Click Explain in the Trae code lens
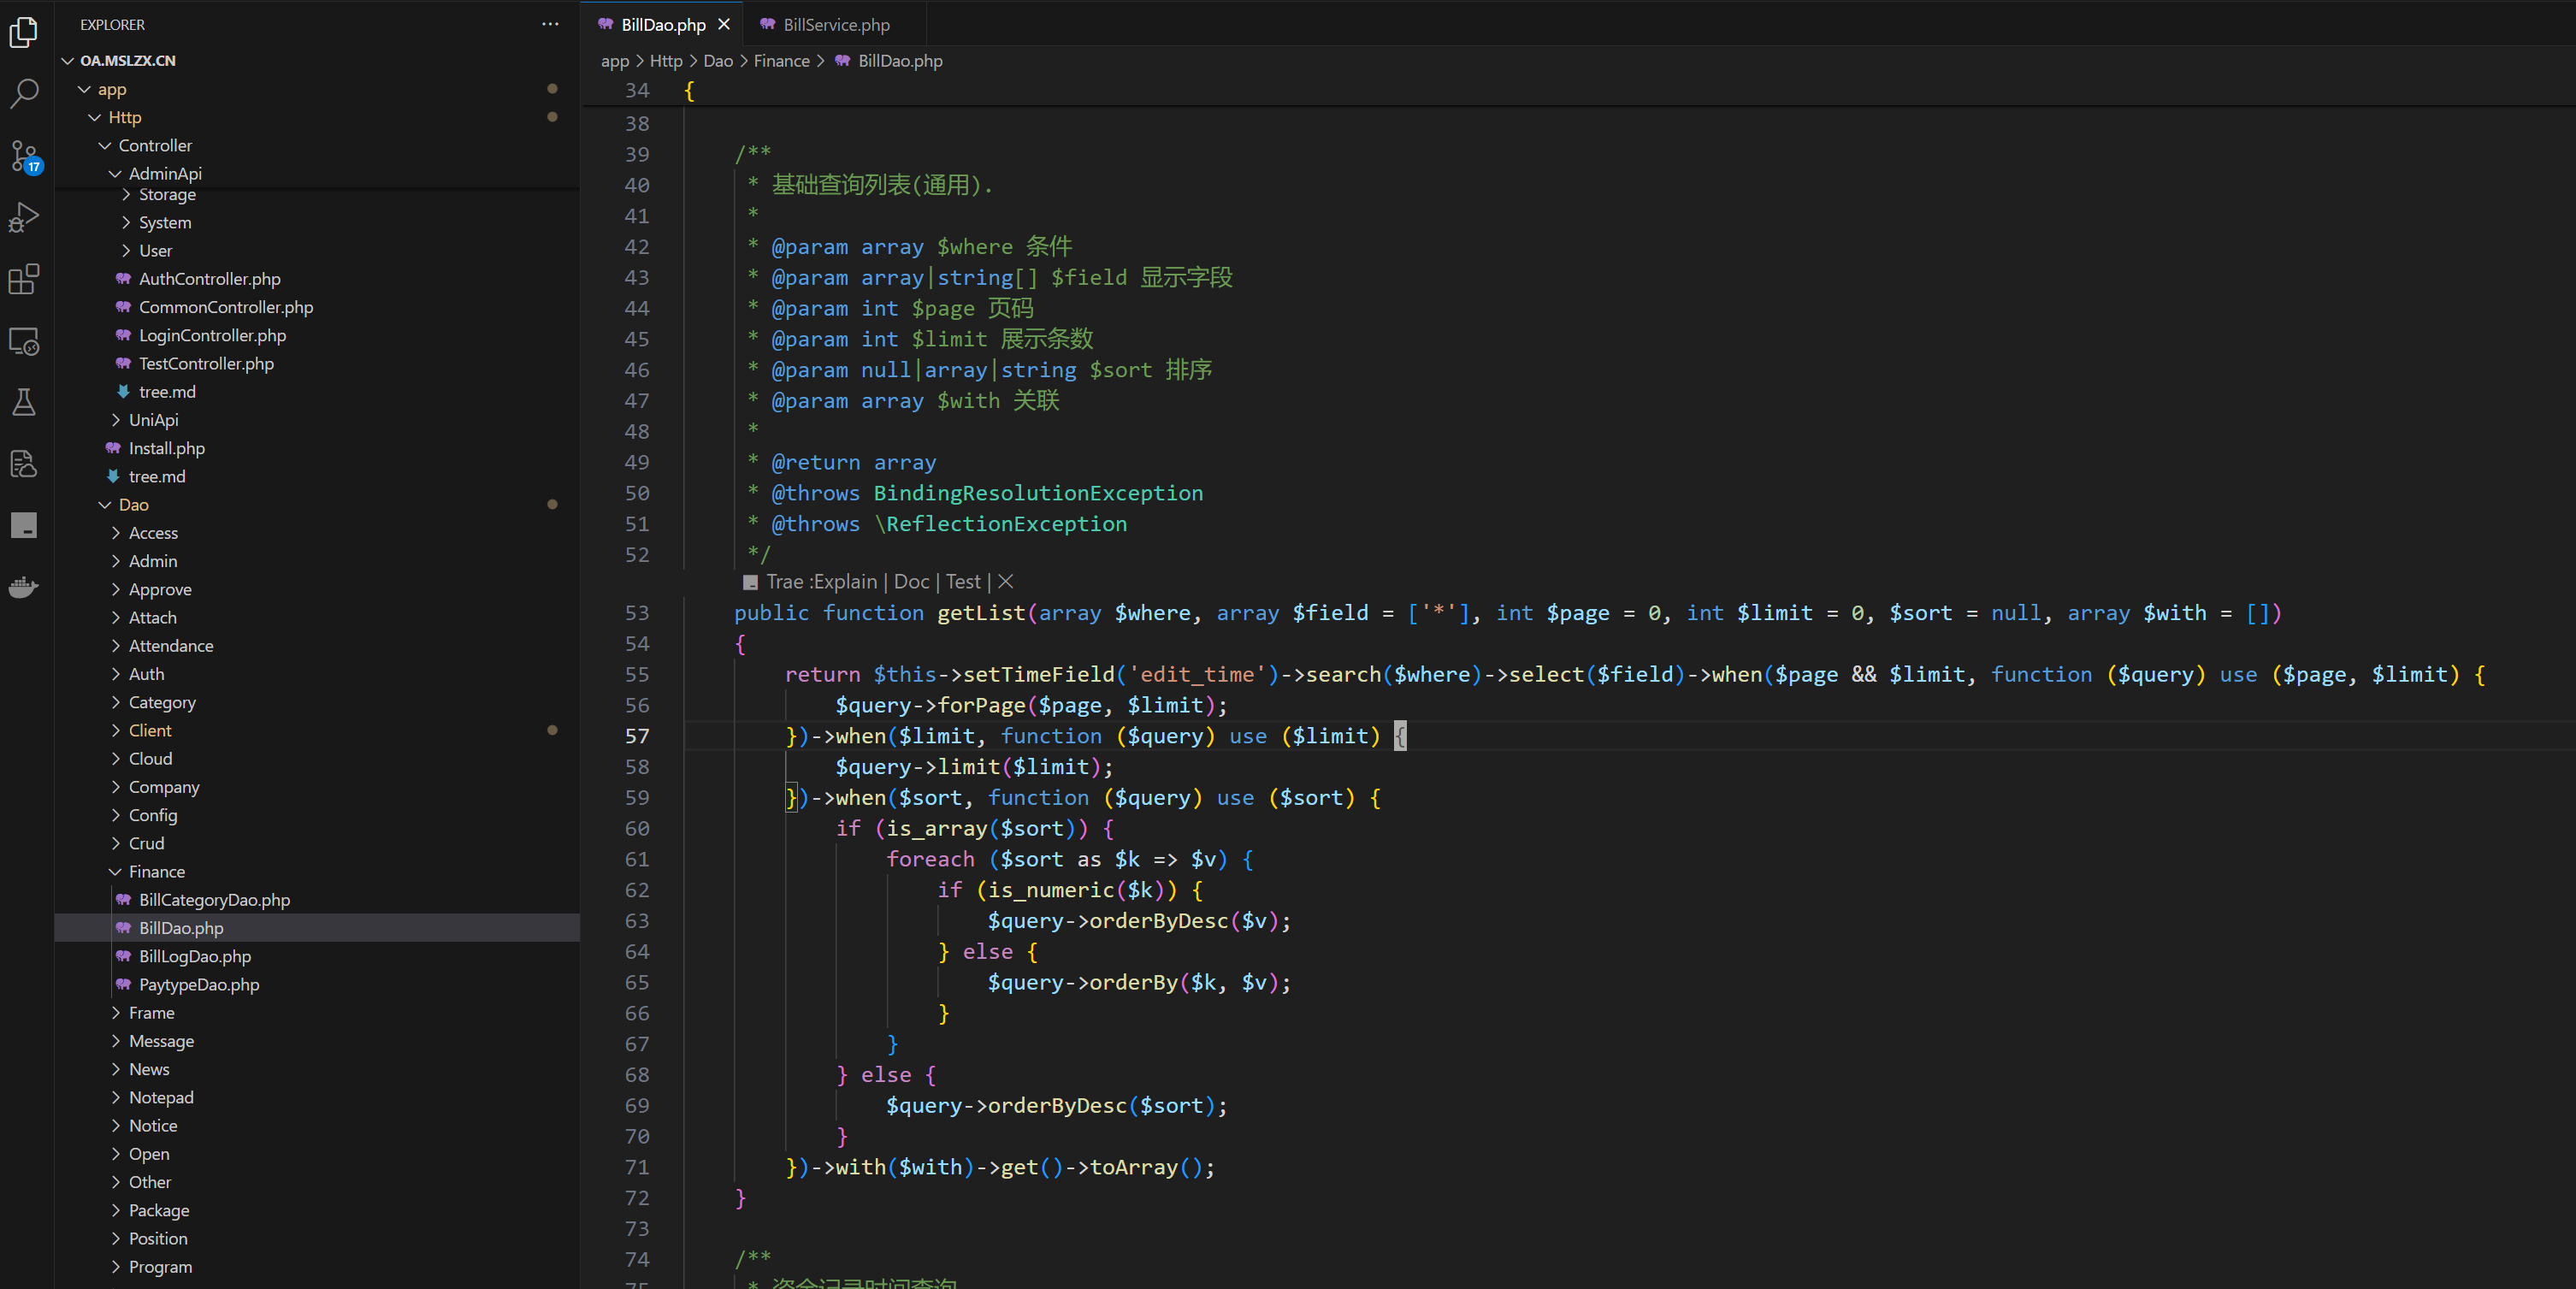Image resolution: width=2576 pixels, height=1289 pixels. (845, 581)
